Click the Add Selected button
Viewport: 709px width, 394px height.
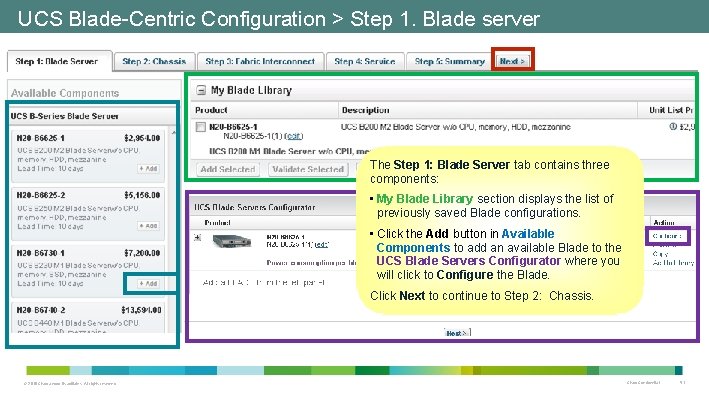click(x=228, y=169)
